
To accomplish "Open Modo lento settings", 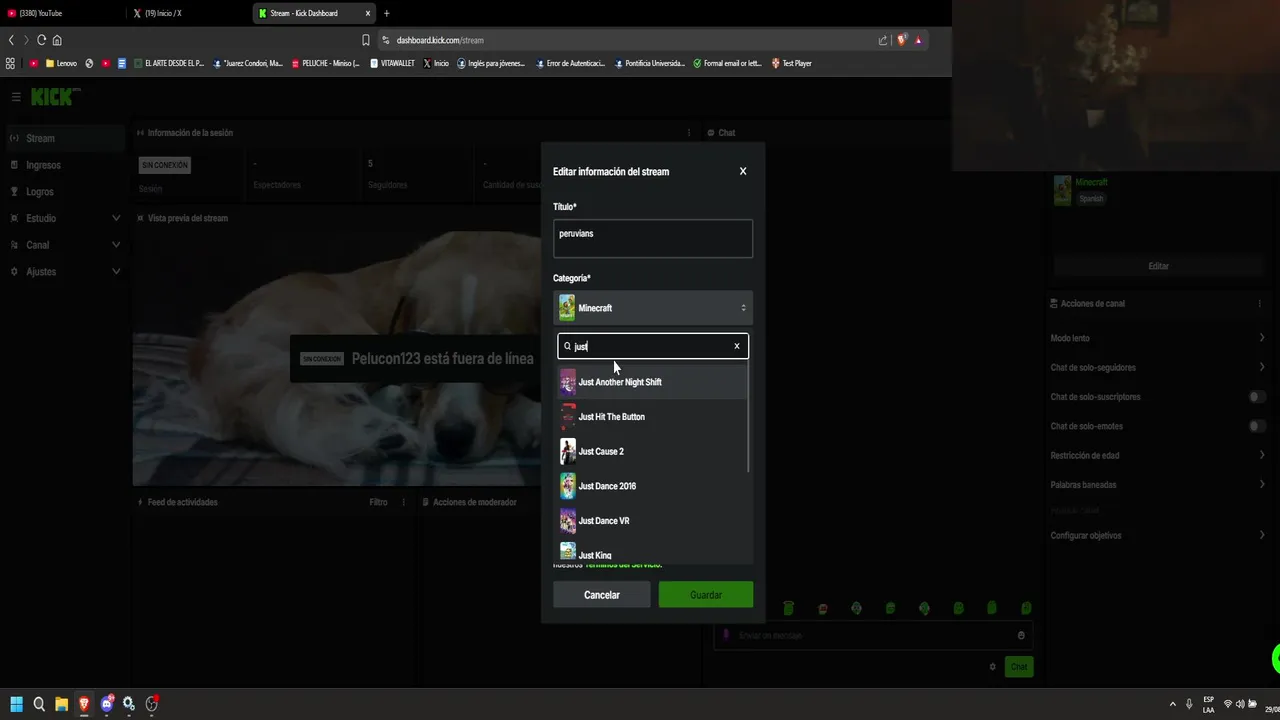I will 1158,338.
